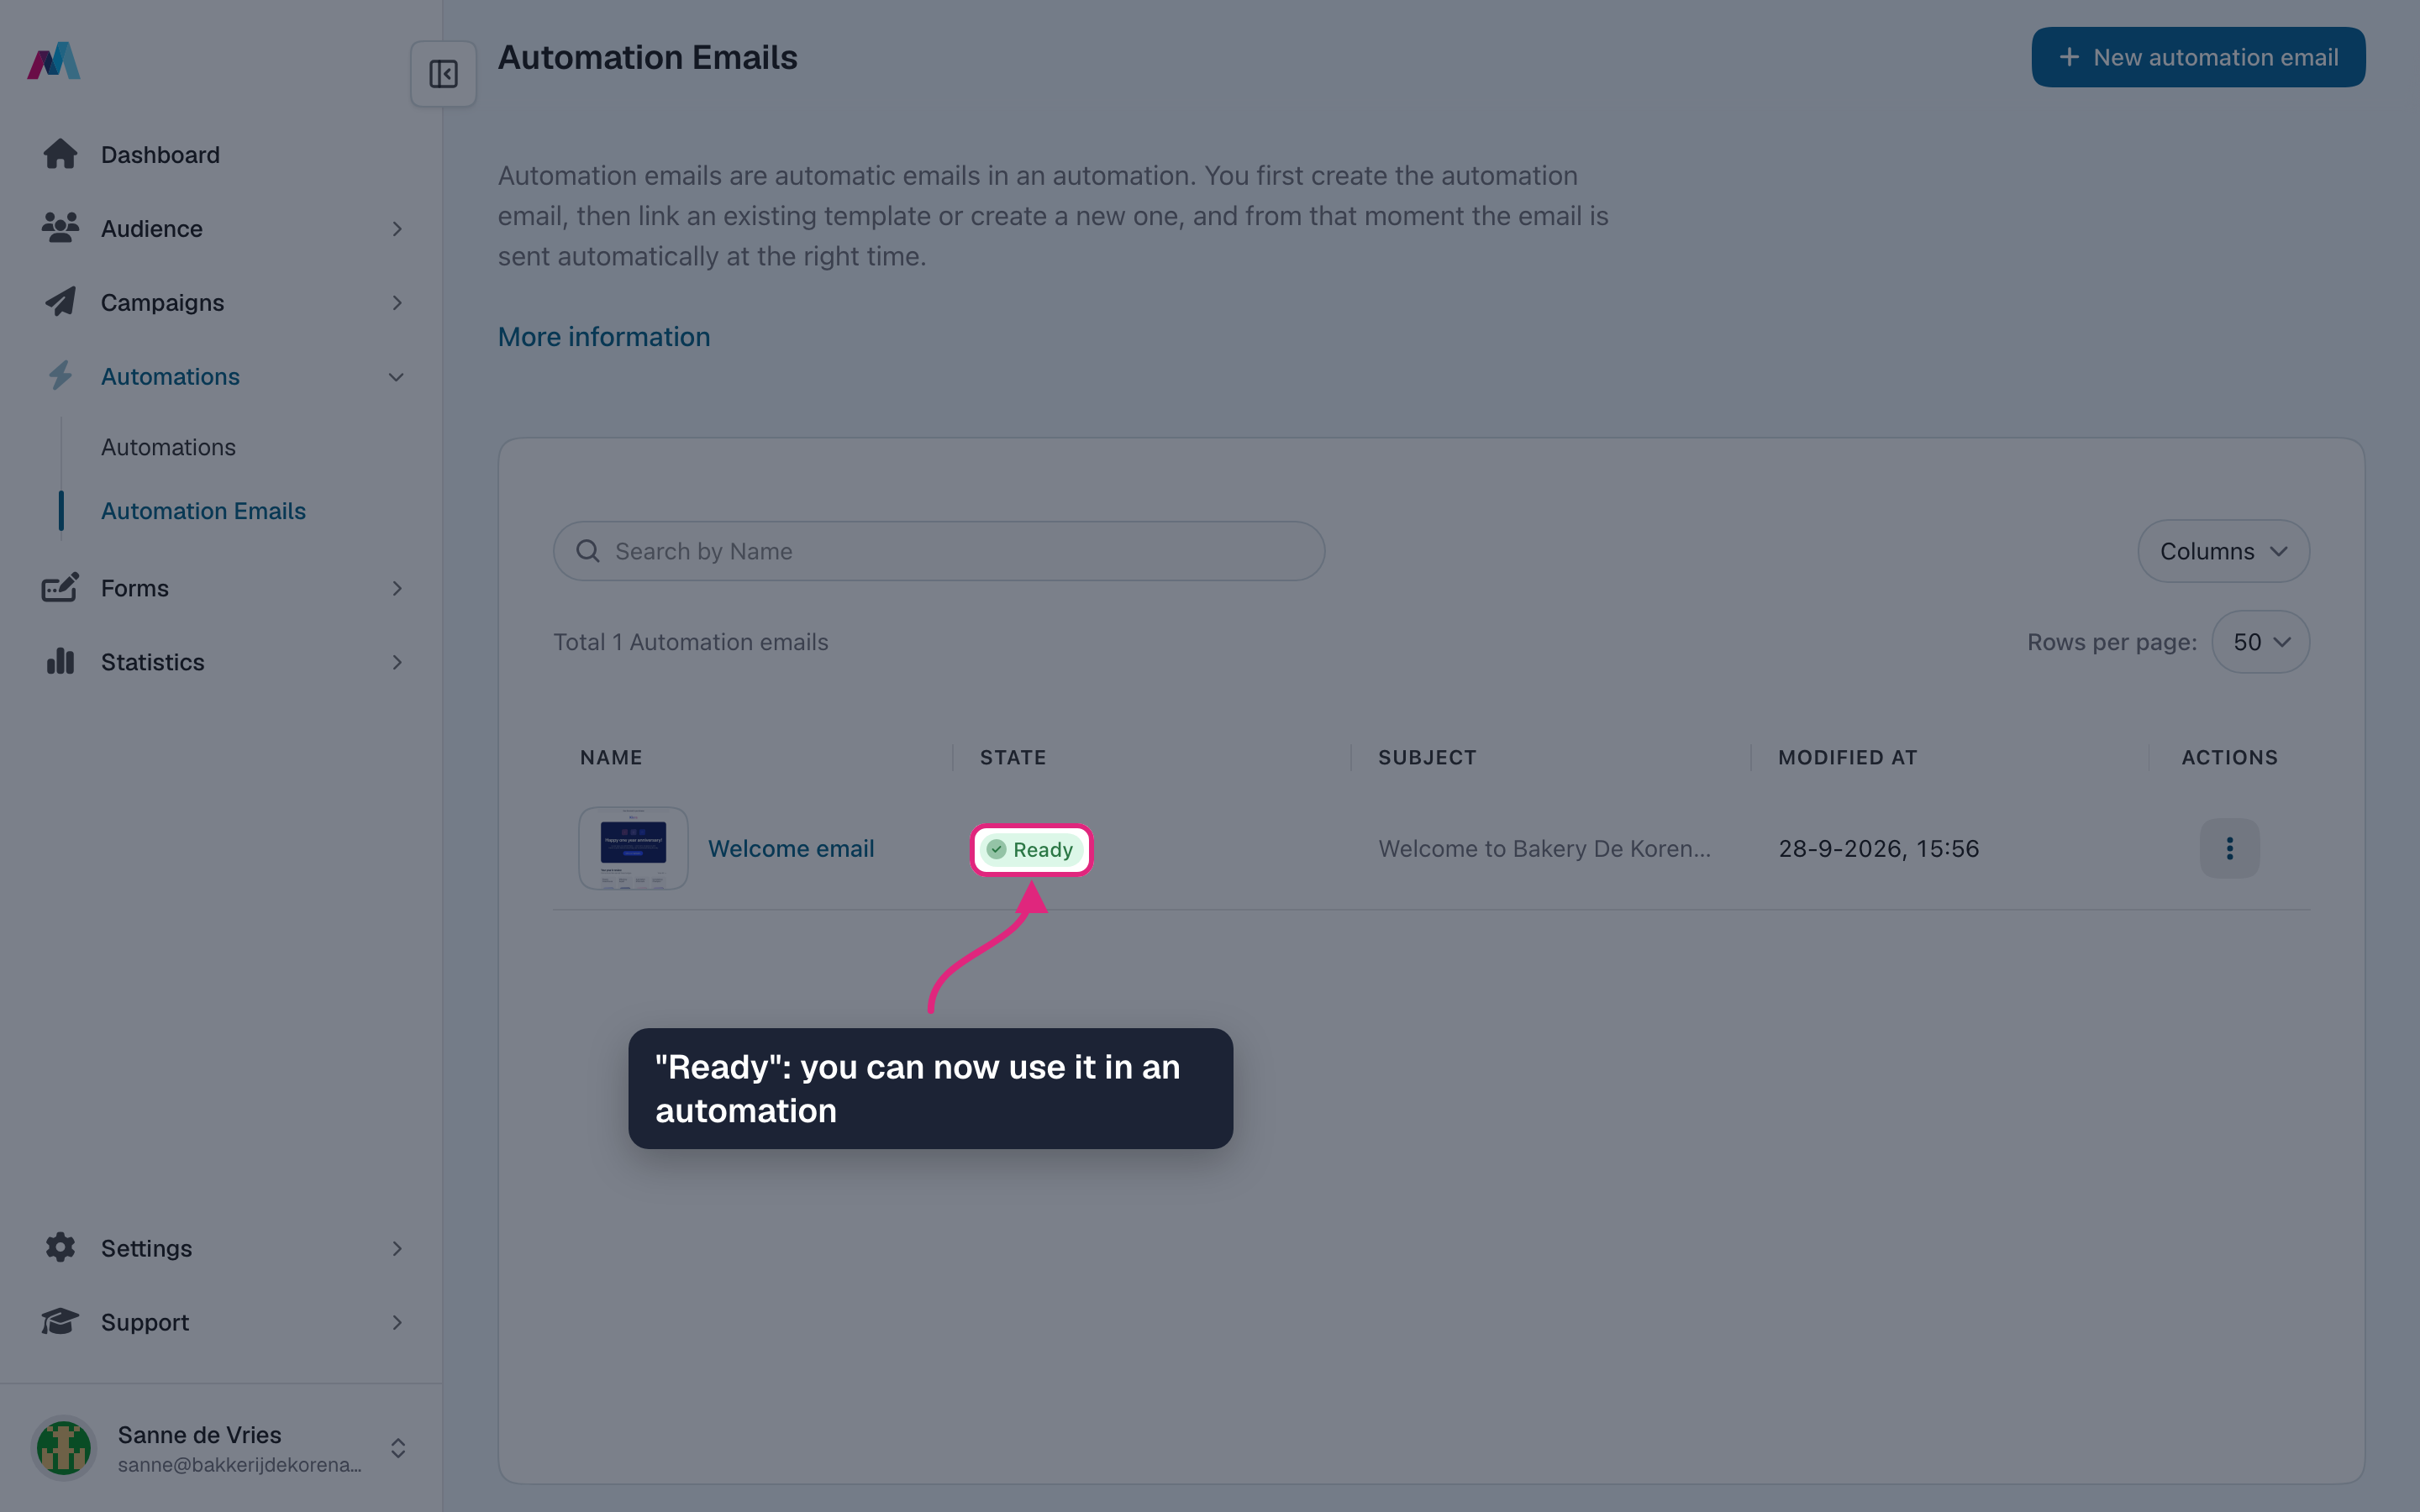2420x1512 pixels.
Task: Open the More information link
Action: pyautogui.click(x=604, y=337)
